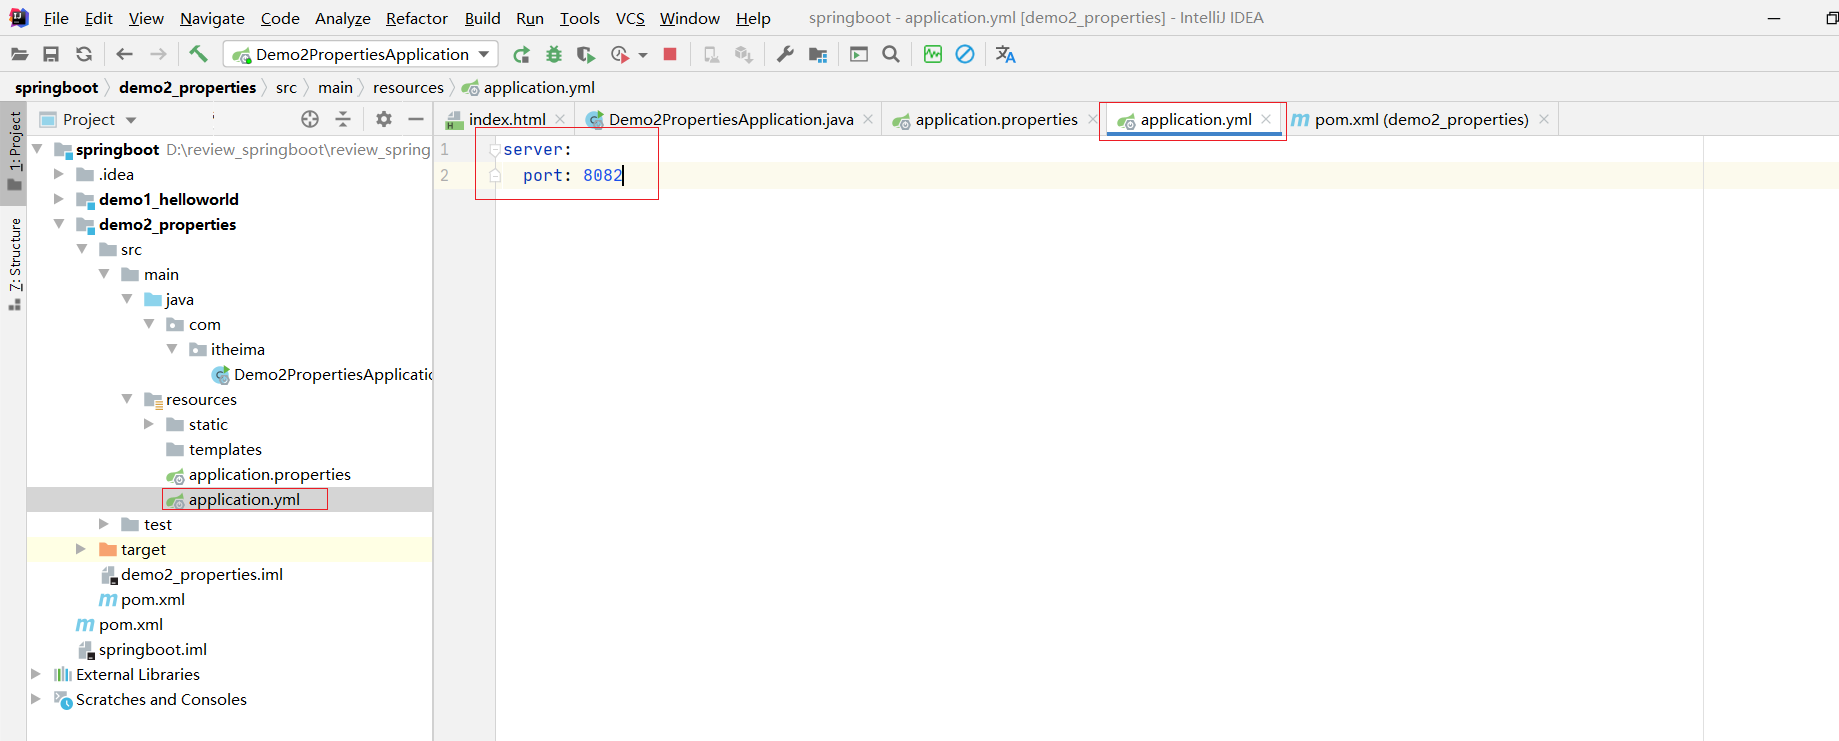
Task: Toggle the Structure tool window stripe button
Action: pyautogui.click(x=15, y=263)
